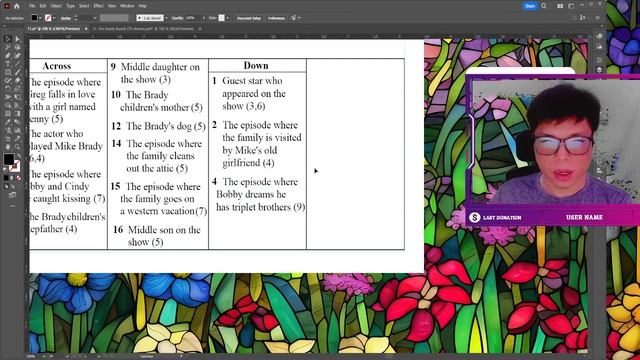Open the Effect menu
Screen dimensions: 640x360
click(98, 6)
